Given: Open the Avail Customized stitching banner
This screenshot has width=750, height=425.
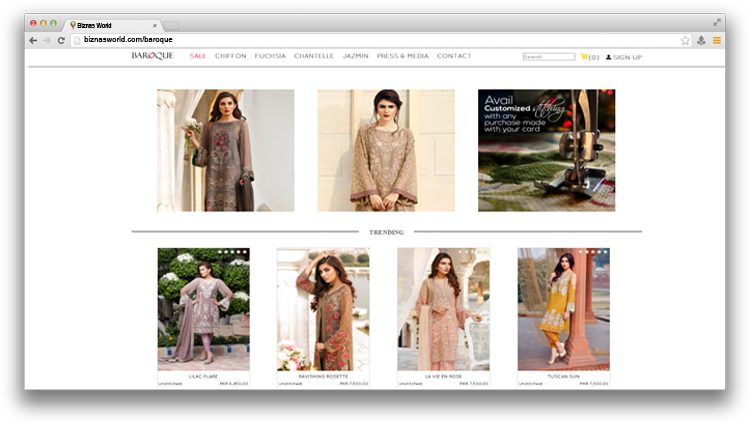Looking at the screenshot, I should point(547,150).
